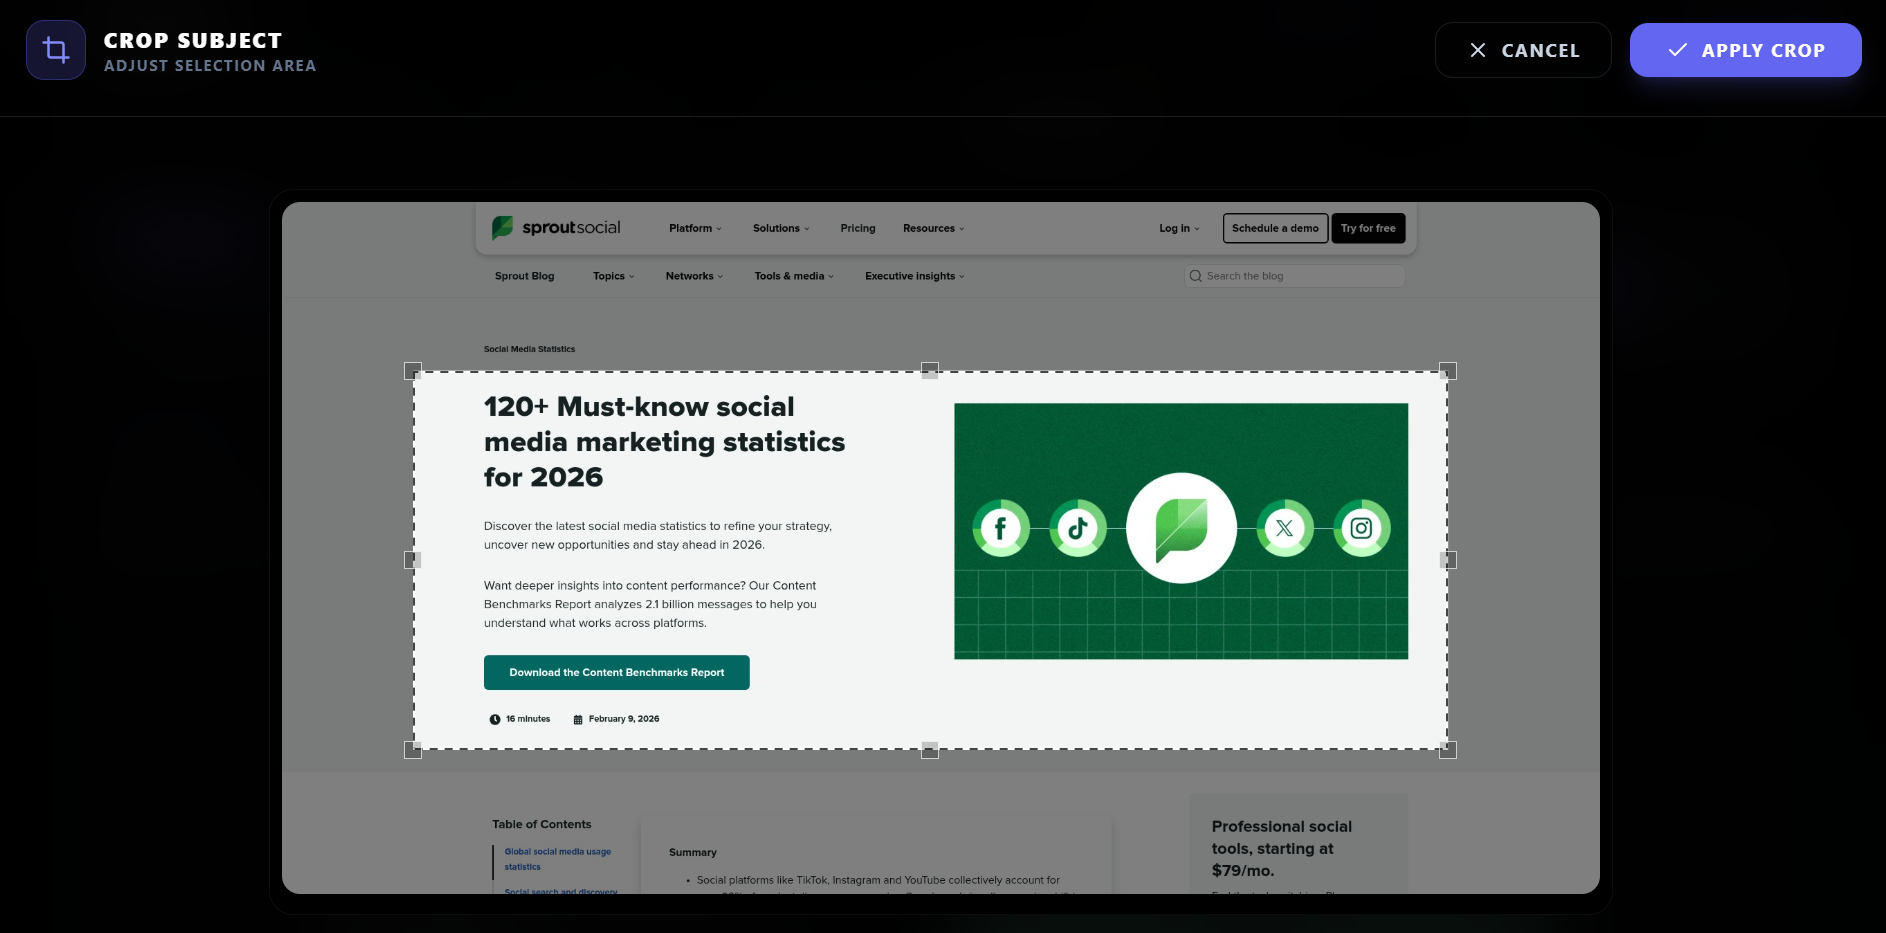Click the Instagram icon in the hero graphic

tap(1361, 528)
